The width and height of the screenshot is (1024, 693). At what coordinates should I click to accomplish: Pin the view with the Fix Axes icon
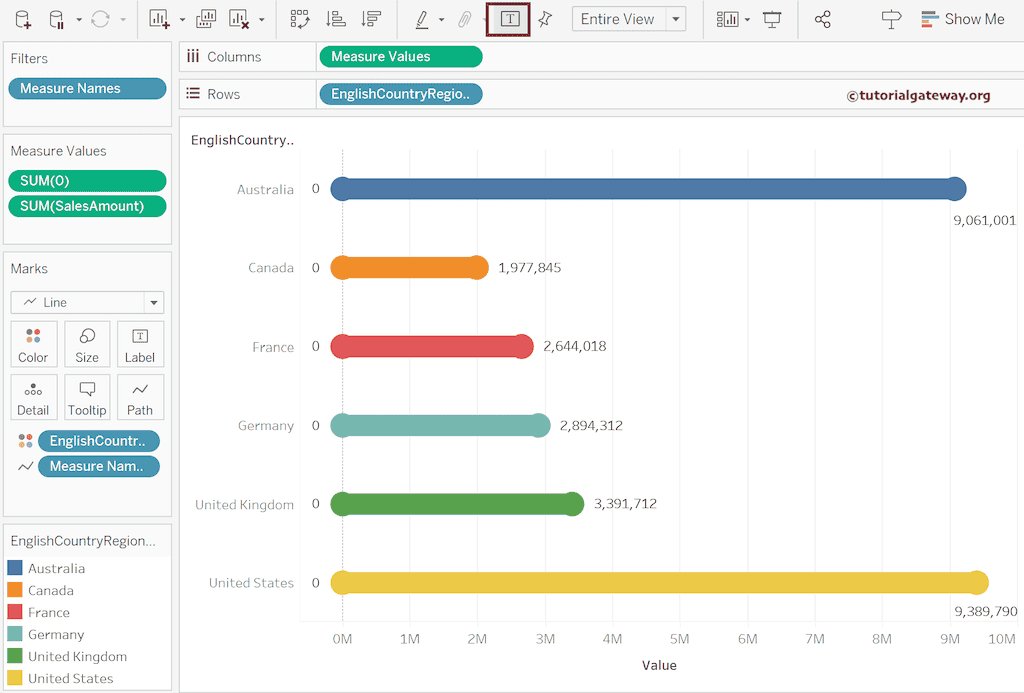[545, 18]
